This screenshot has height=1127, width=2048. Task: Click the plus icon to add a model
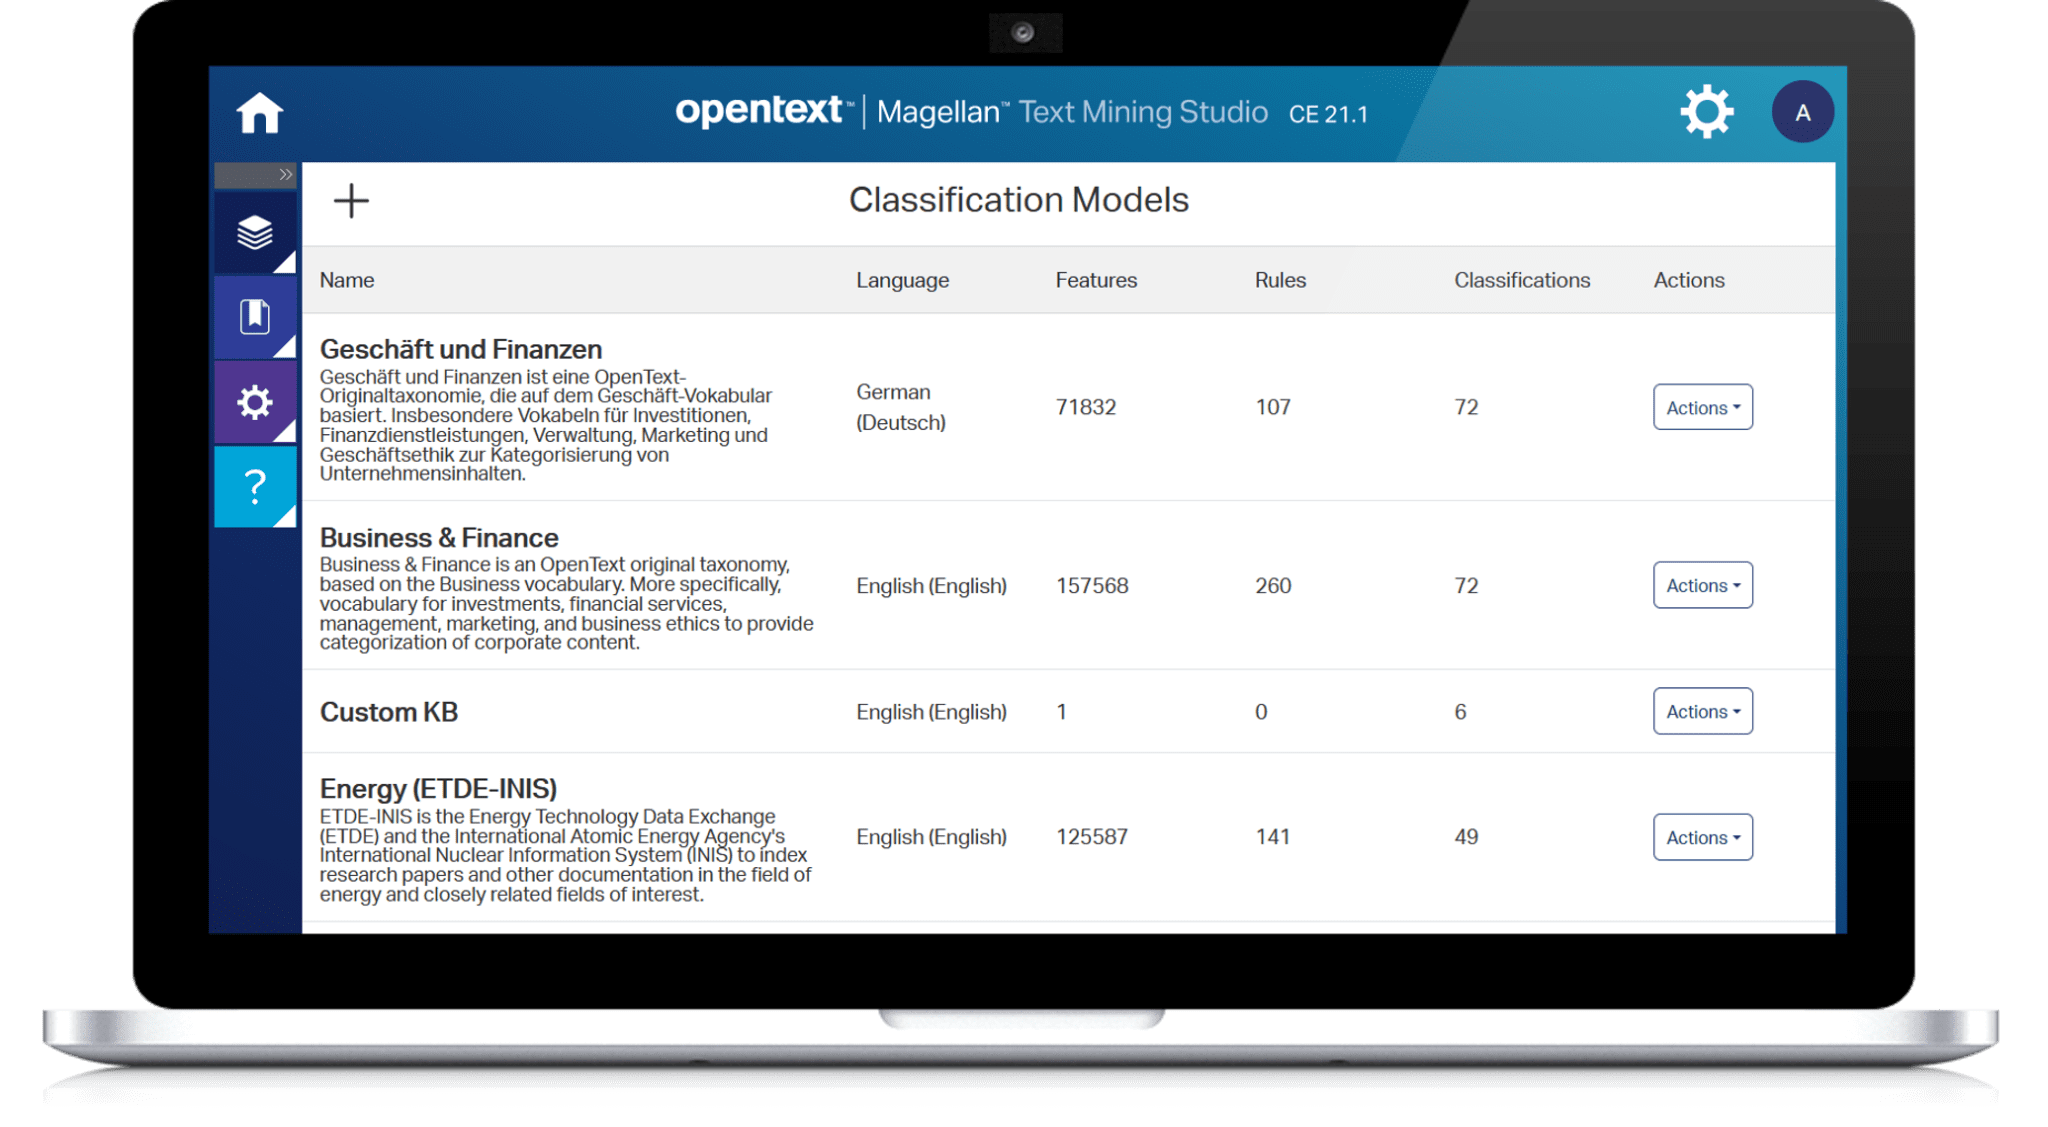point(350,201)
